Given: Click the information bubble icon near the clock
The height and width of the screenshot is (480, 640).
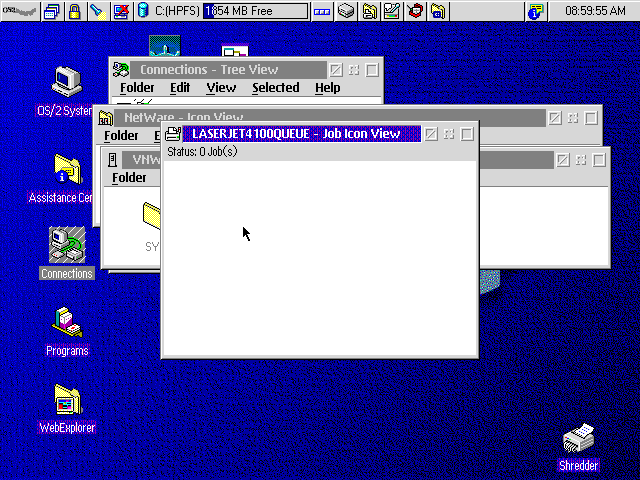Looking at the screenshot, I should coord(535,11).
